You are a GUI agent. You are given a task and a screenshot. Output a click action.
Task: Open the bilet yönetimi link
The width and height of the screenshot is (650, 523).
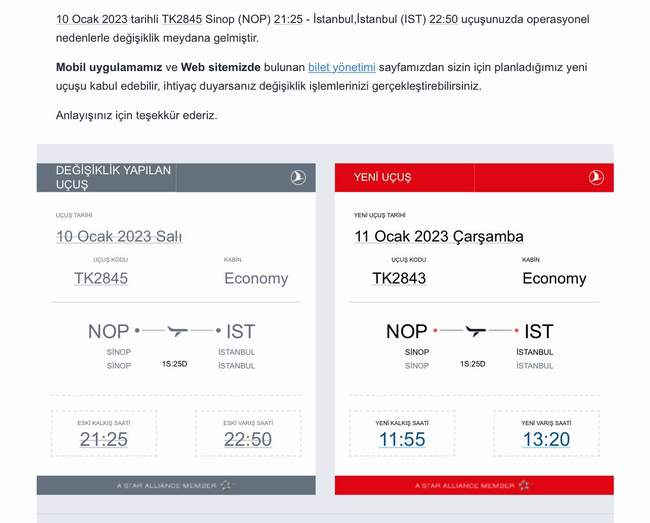(342, 67)
